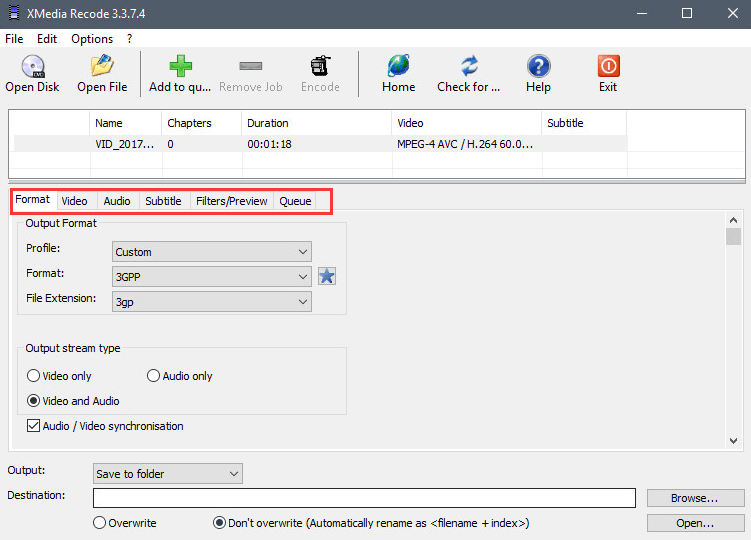Click the MPEG-4 AVC / H.264 video cell
The width and height of the screenshot is (751, 540).
point(465,144)
